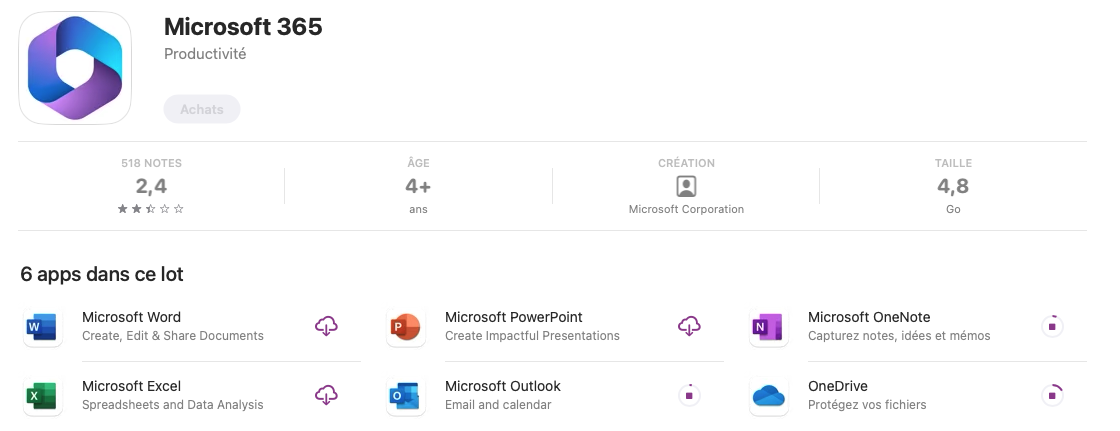Stop the Microsoft Outlook download
This screenshot has width=1120, height=431.
pyautogui.click(x=689, y=395)
